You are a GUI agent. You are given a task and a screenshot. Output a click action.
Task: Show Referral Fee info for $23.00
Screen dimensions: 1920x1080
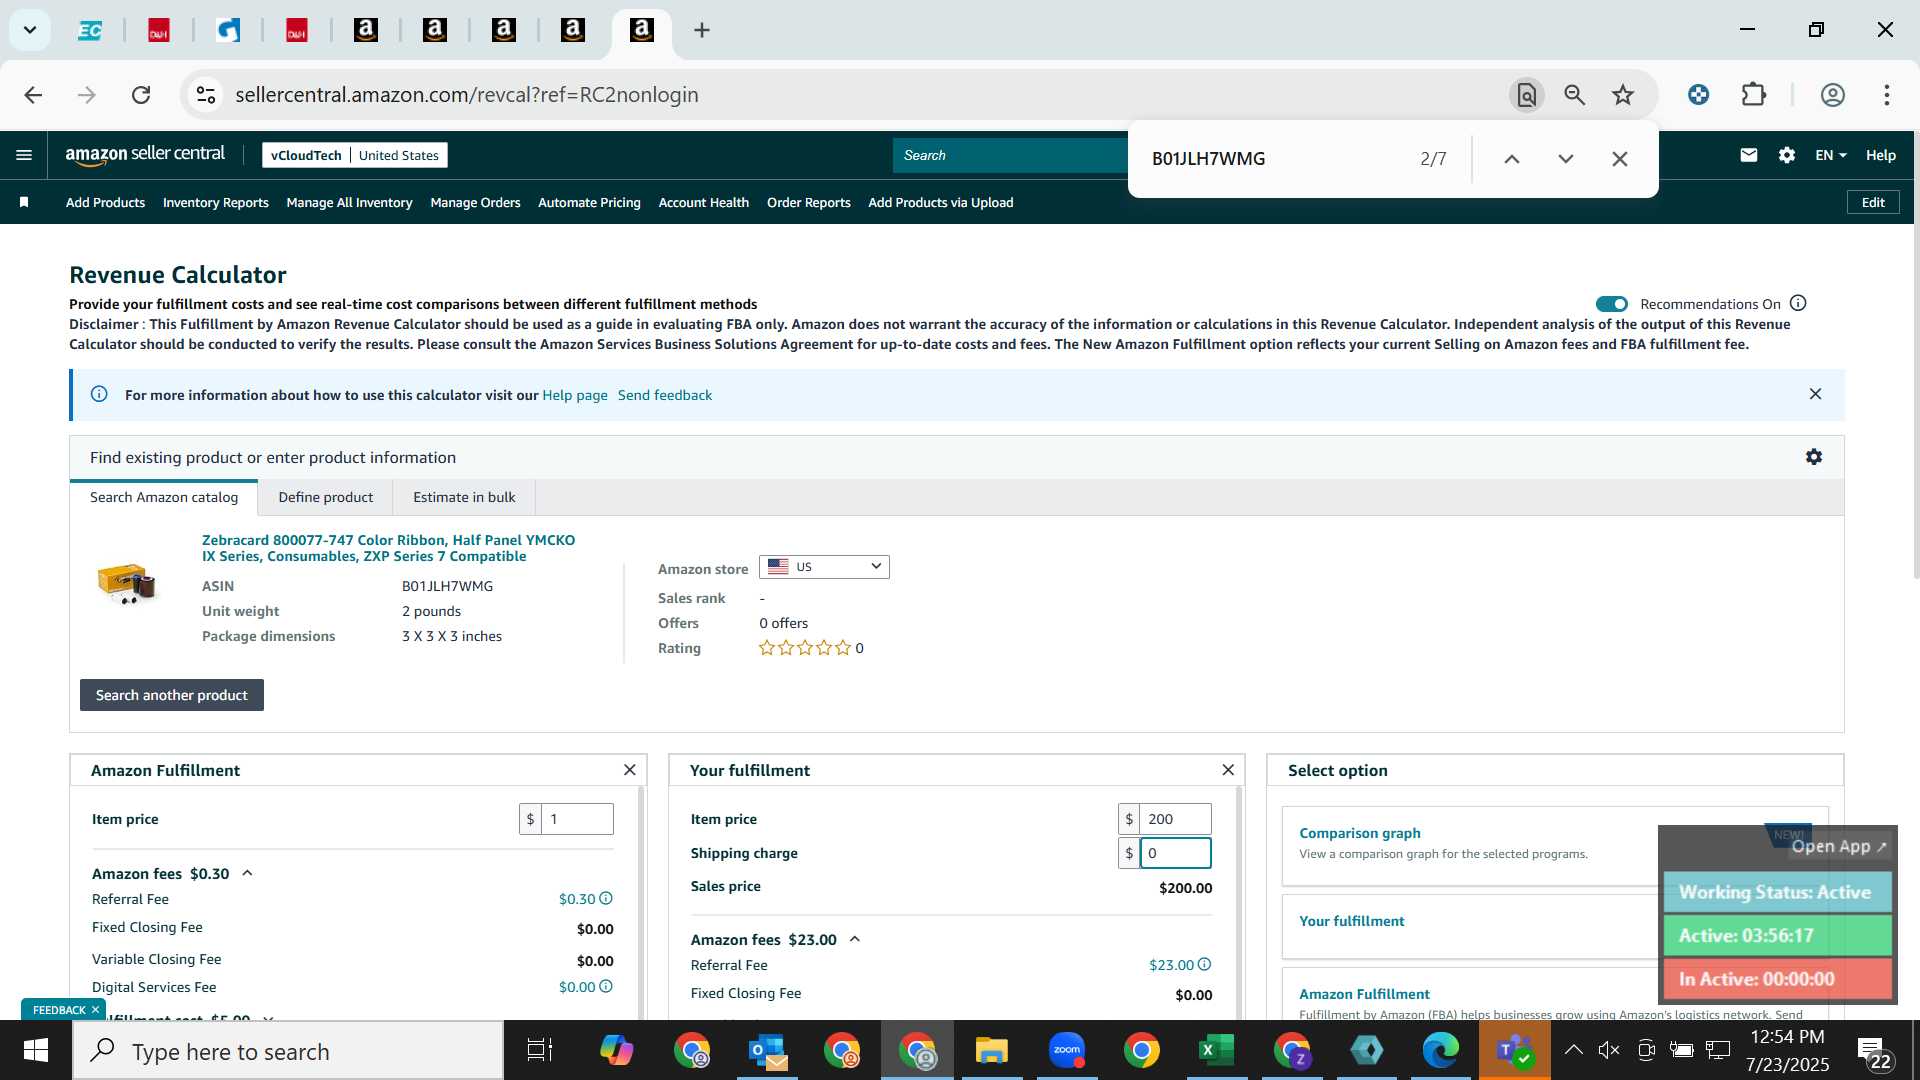tap(1204, 964)
